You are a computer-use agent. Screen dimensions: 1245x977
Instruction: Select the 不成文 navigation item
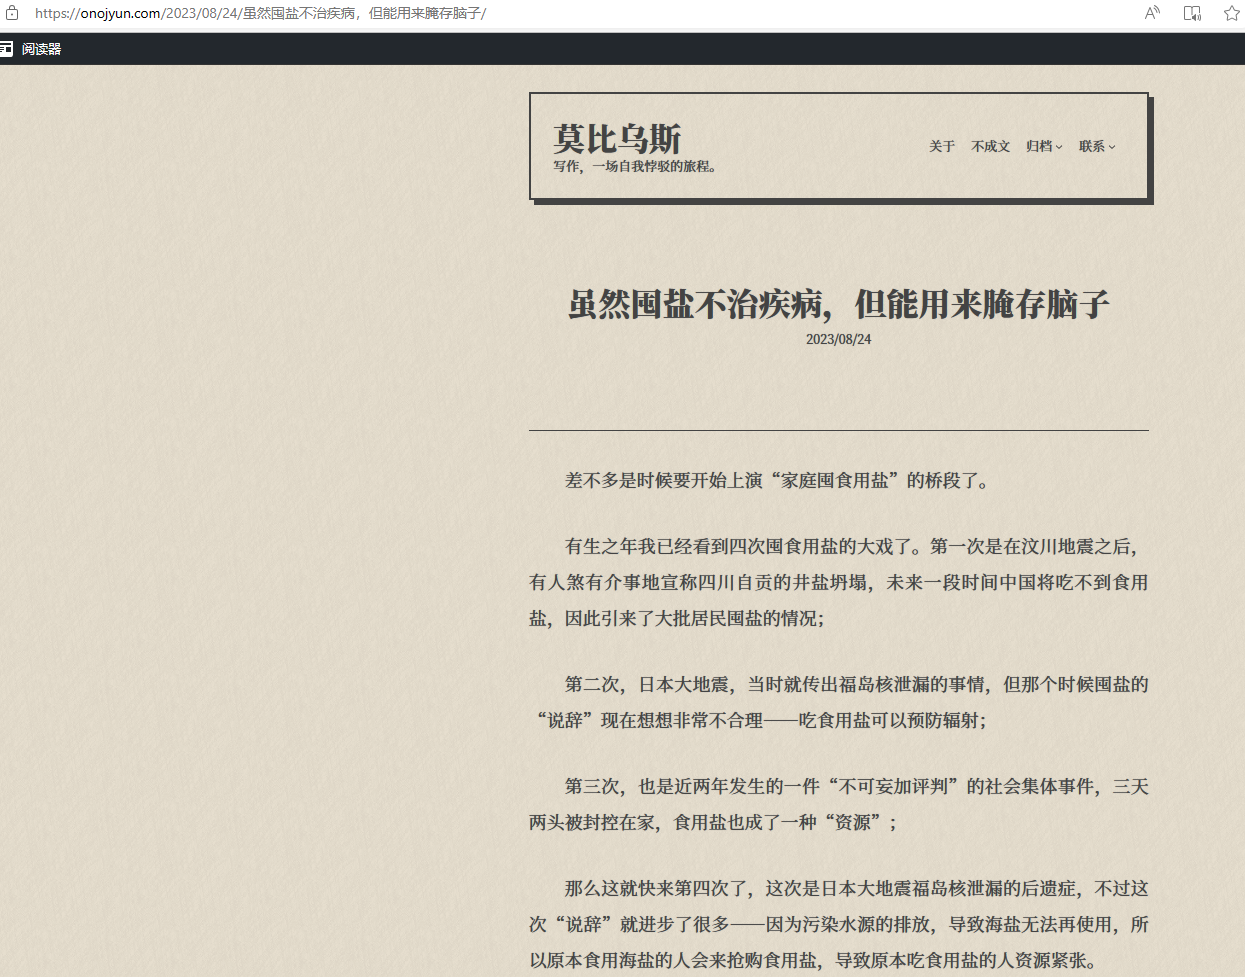(991, 146)
